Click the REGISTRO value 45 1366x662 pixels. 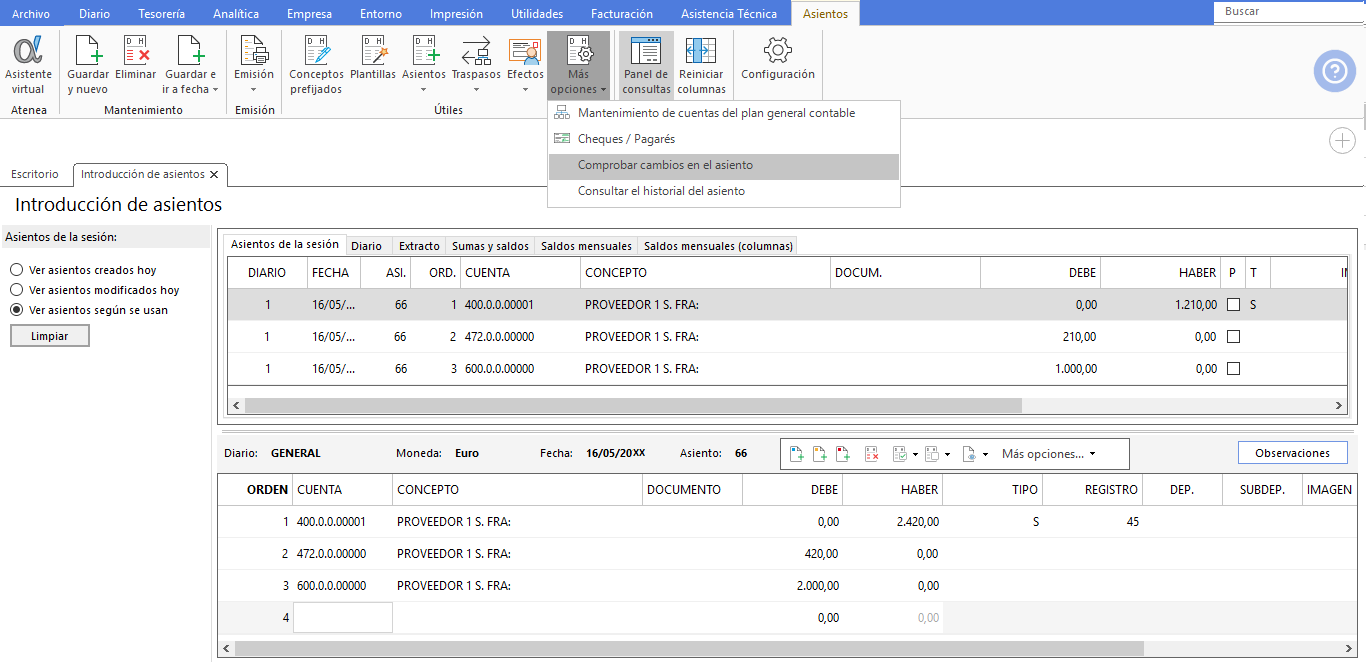[1132, 522]
